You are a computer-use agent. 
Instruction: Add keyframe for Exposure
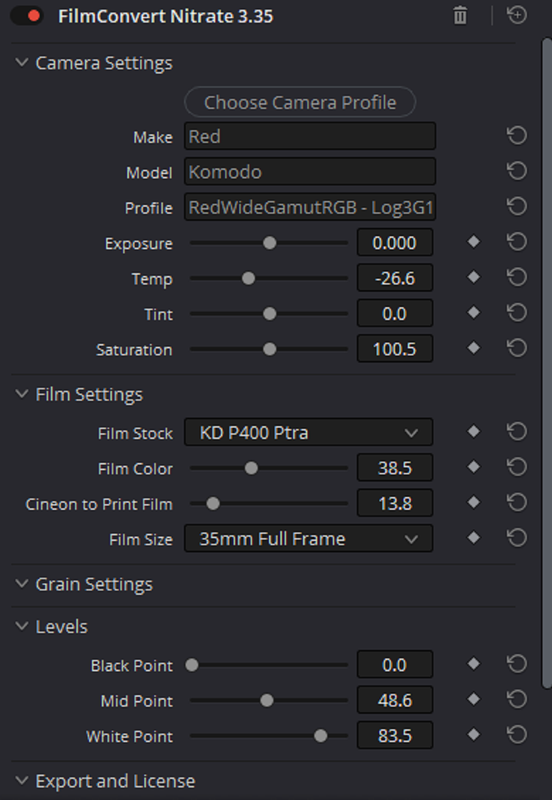[x=473, y=242]
